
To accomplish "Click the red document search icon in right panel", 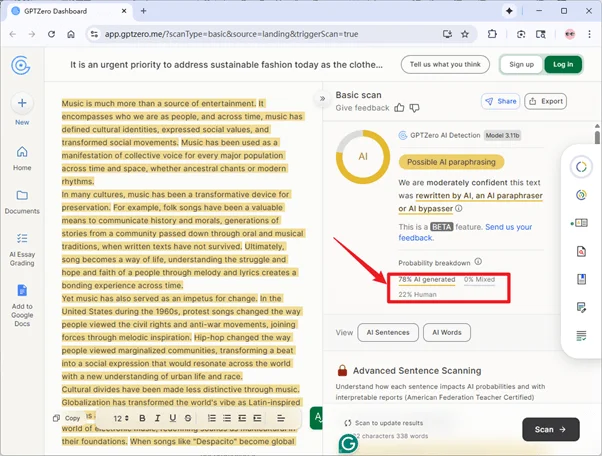I will tap(581, 251).
